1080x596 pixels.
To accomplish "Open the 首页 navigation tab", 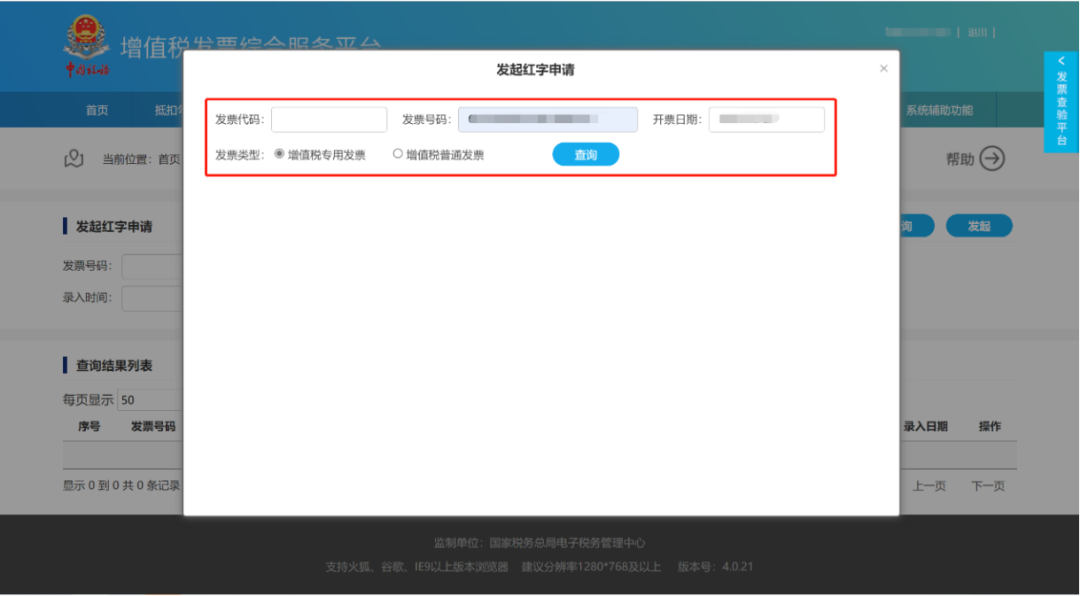I will click(x=97, y=110).
